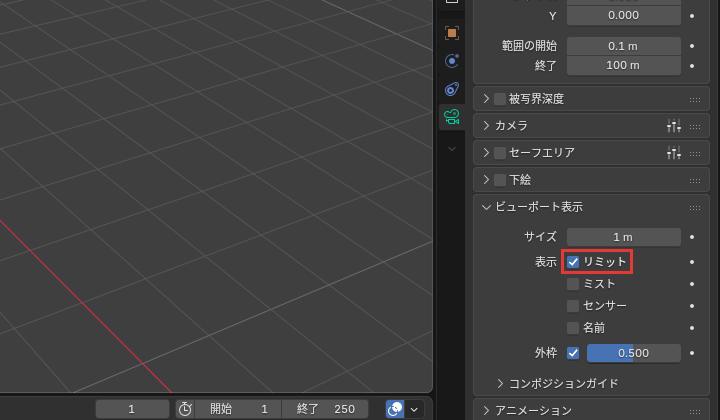Click the 外枠 0.500 slider
The image size is (720, 420).
634,353
